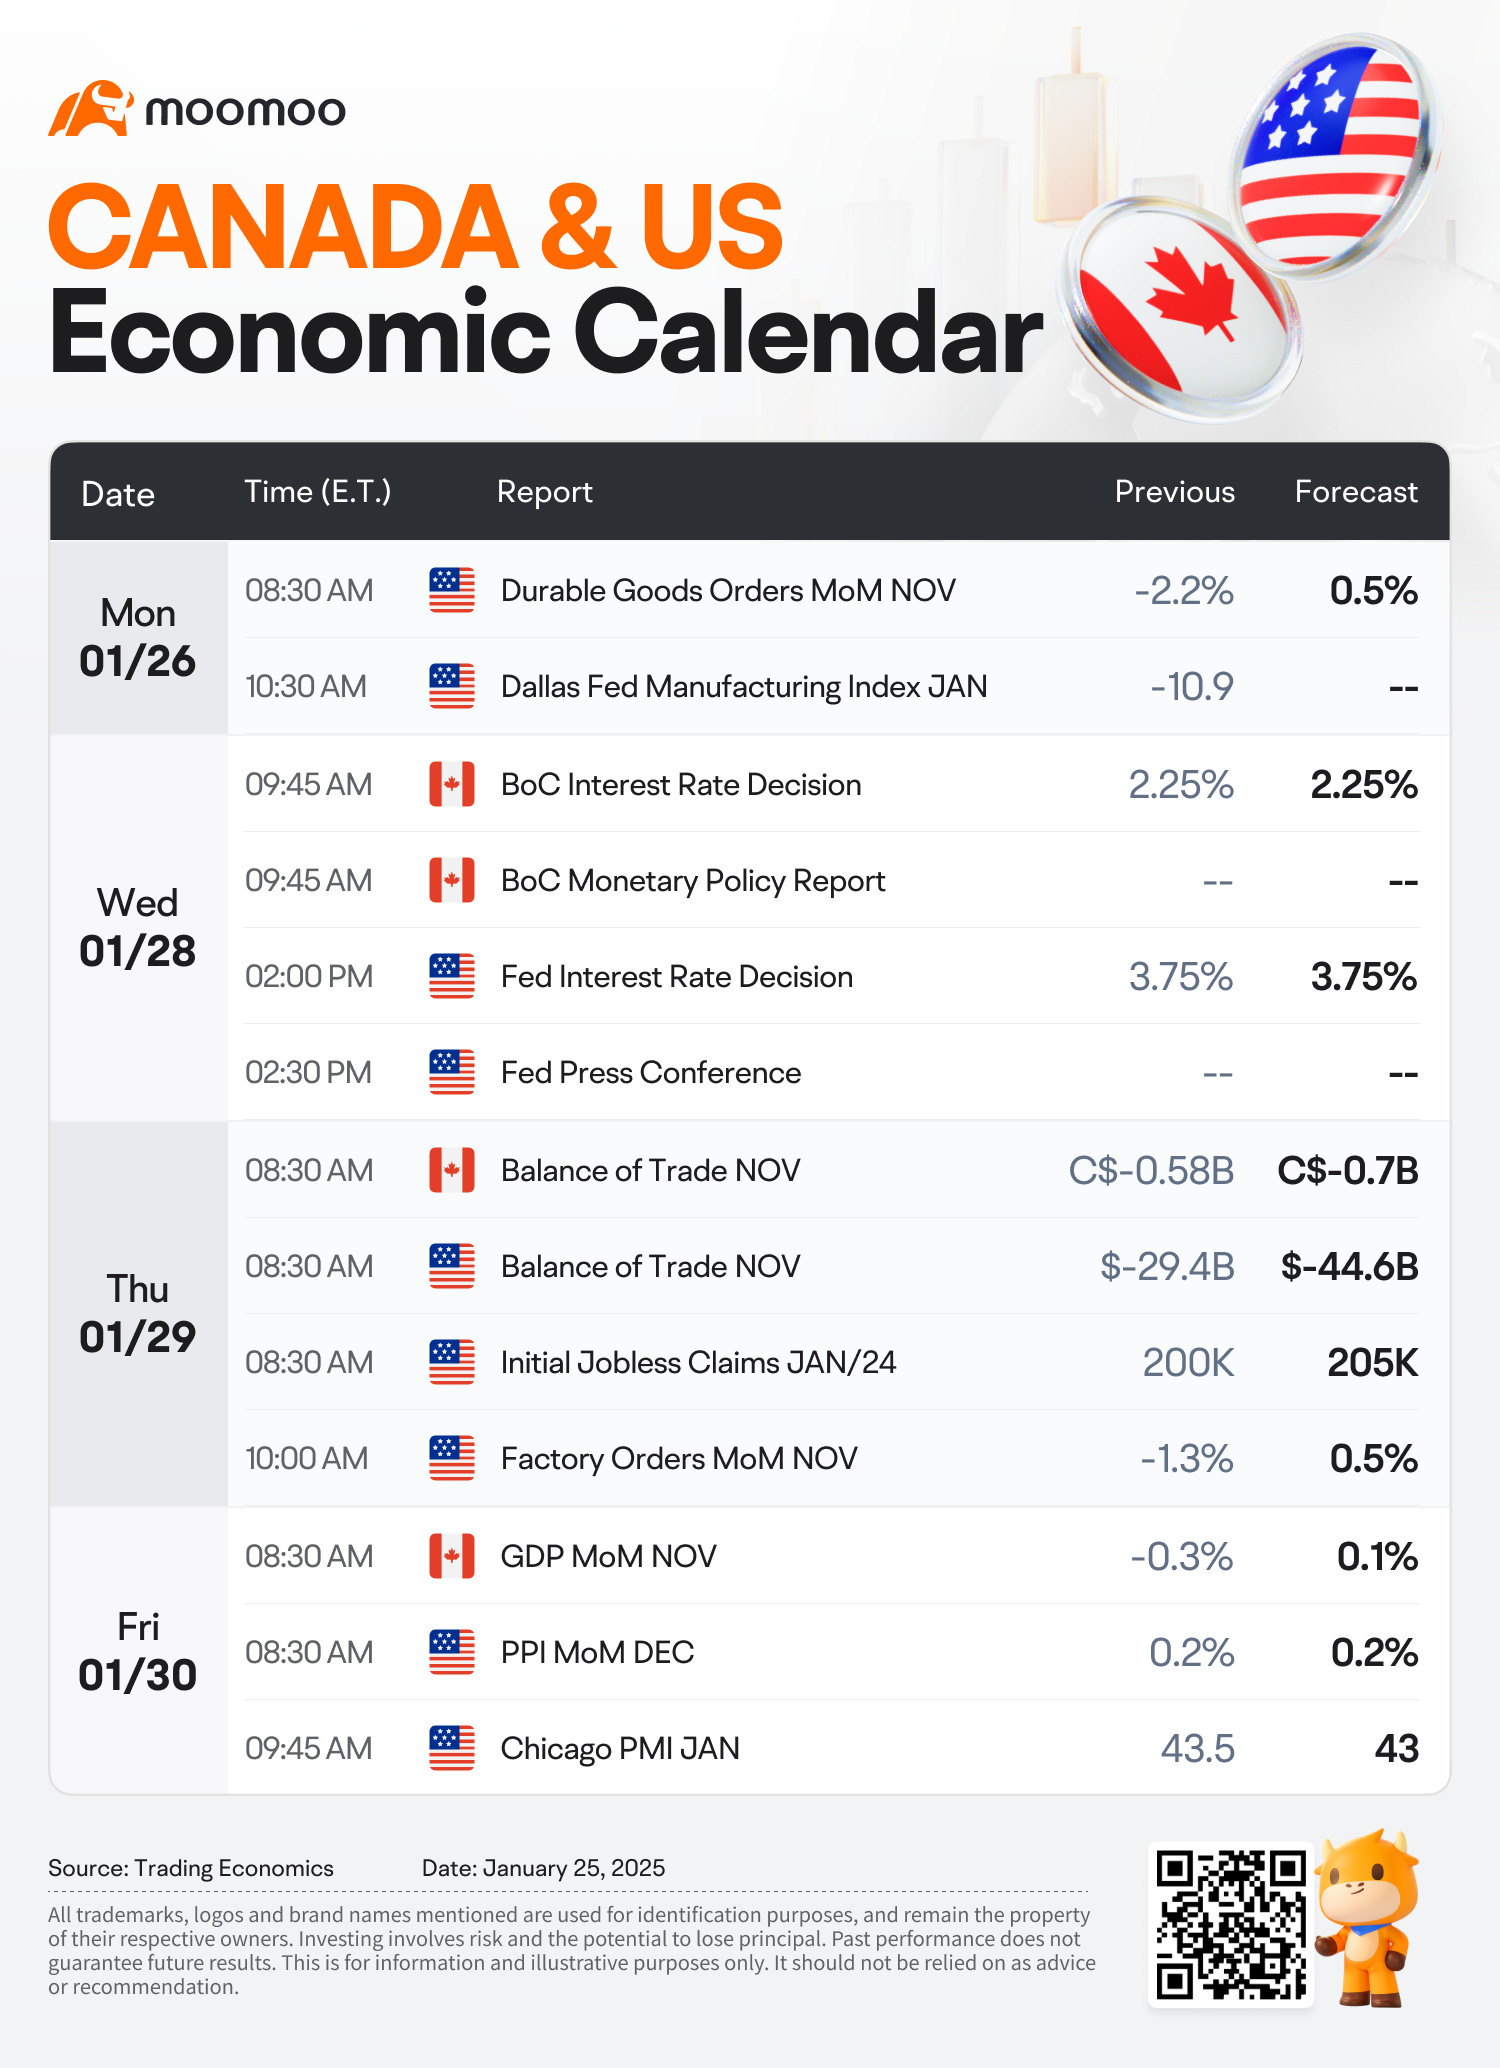The width and height of the screenshot is (1500, 2068).
Task: Click the QR code at bottom right
Action: [1231, 1925]
